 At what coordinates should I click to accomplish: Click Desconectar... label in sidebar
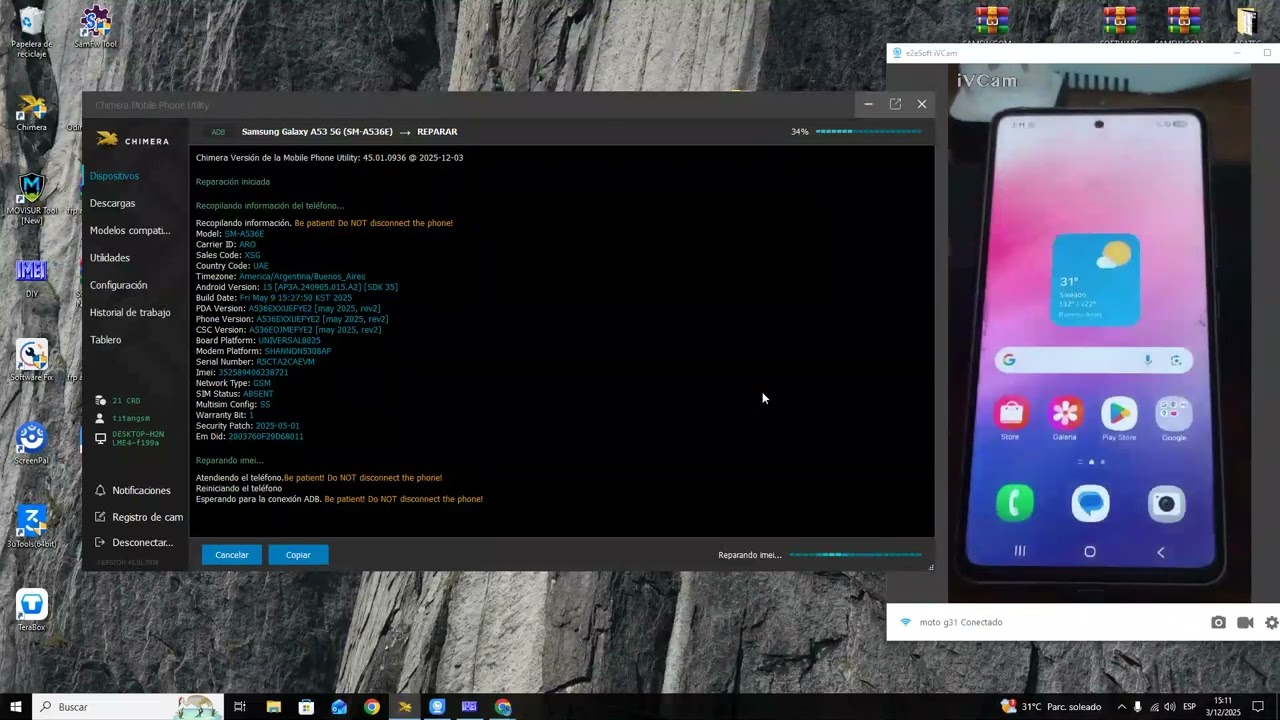coord(142,542)
